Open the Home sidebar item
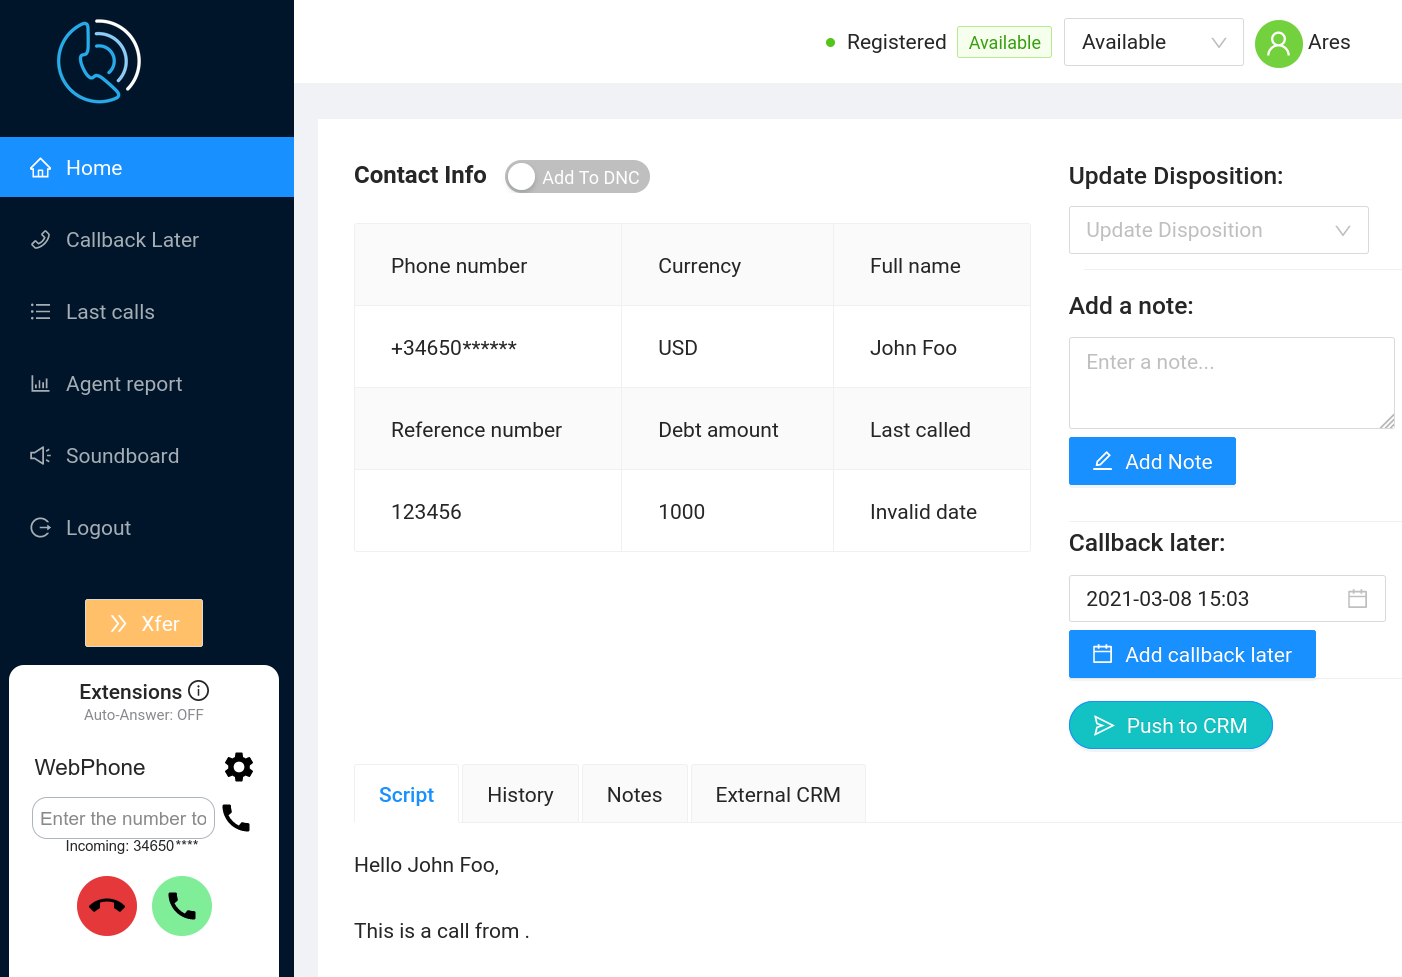Screen dimensions: 1402x977 pyautogui.click(x=93, y=167)
